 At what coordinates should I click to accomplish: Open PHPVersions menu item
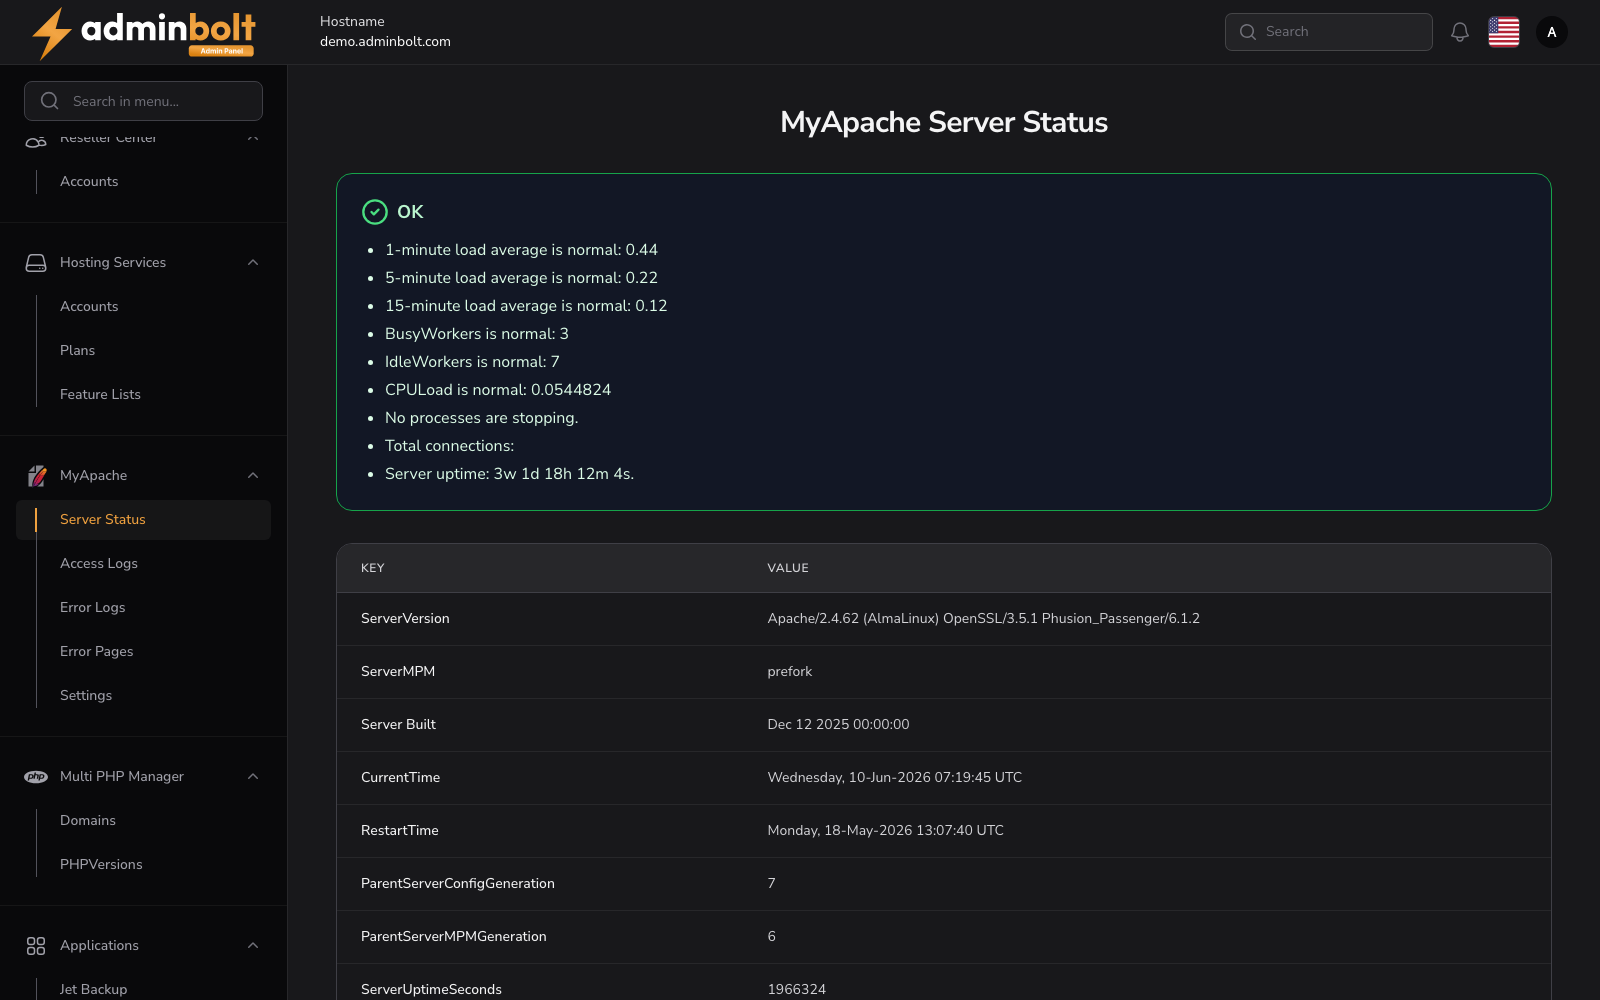click(101, 865)
